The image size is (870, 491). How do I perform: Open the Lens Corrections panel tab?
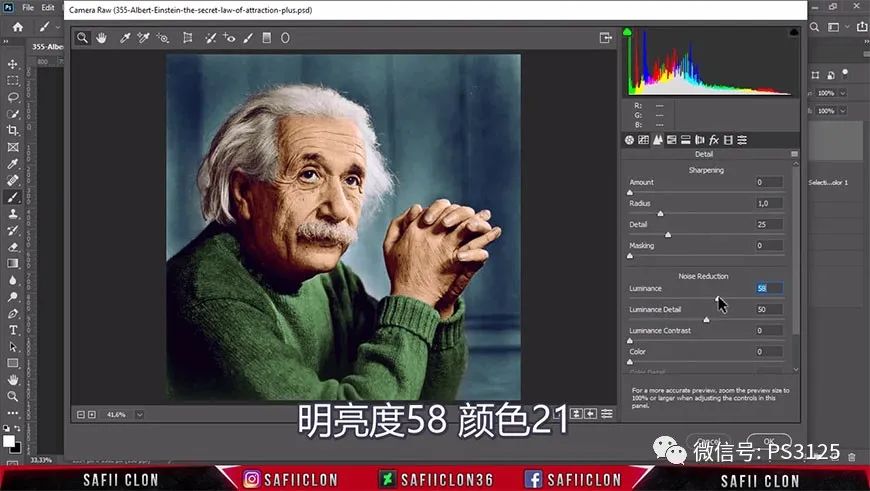pyautogui.click(x=700, y=140)
